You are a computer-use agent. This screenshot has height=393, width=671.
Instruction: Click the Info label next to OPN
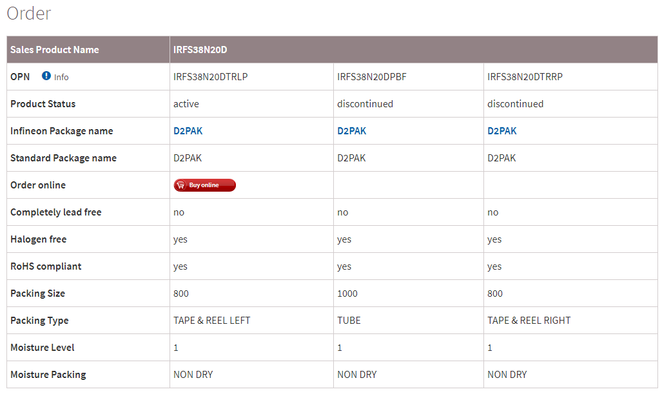(x=61, y=77)
